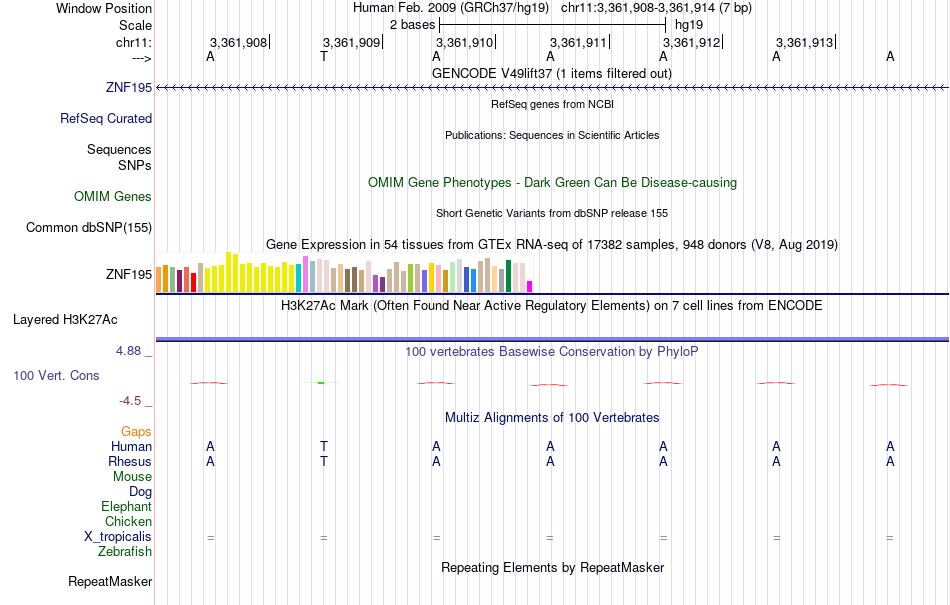Open the GTEx gene expression bar chart
The image size is (950, 605).
click(x=344, y=273)
